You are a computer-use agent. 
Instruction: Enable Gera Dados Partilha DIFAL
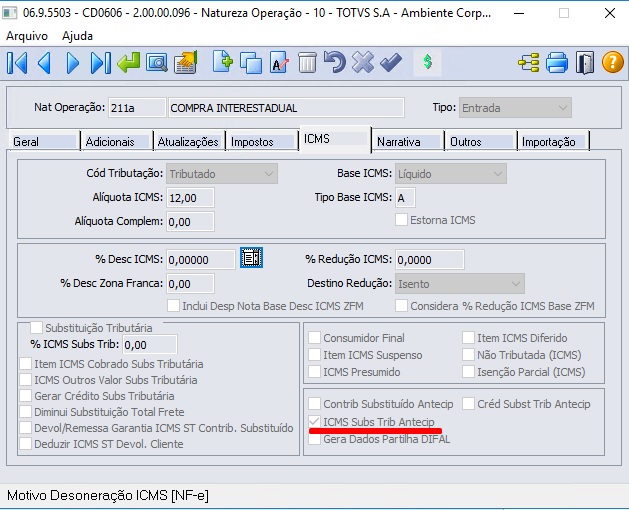[x=314, y=439]
